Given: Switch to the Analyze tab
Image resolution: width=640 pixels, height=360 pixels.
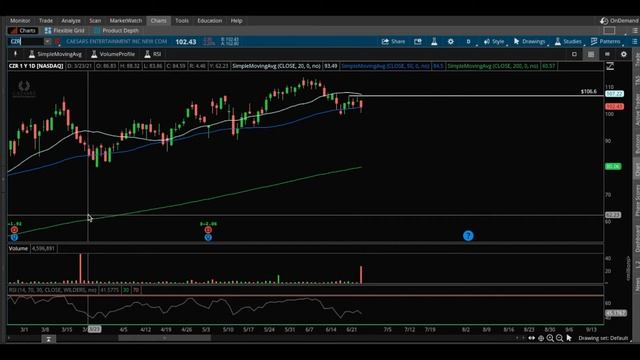Looking at the screenshot, I should coord(71,20).
